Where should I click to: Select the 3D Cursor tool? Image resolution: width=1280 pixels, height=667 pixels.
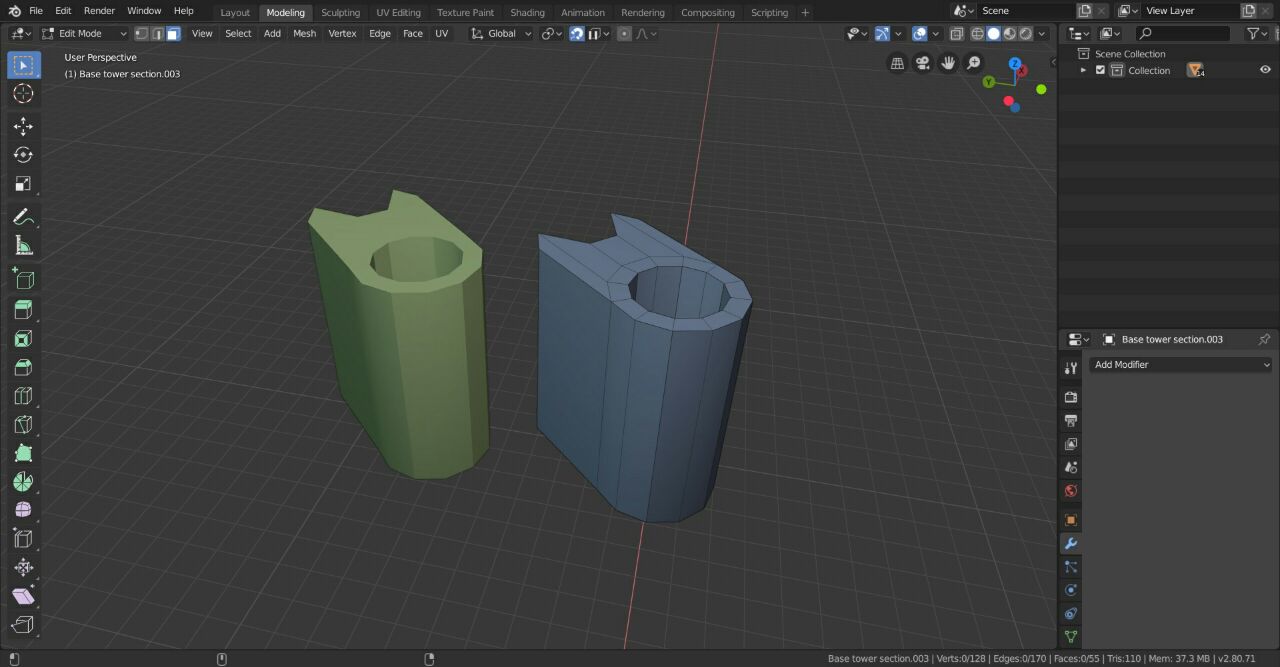(23, 94)
